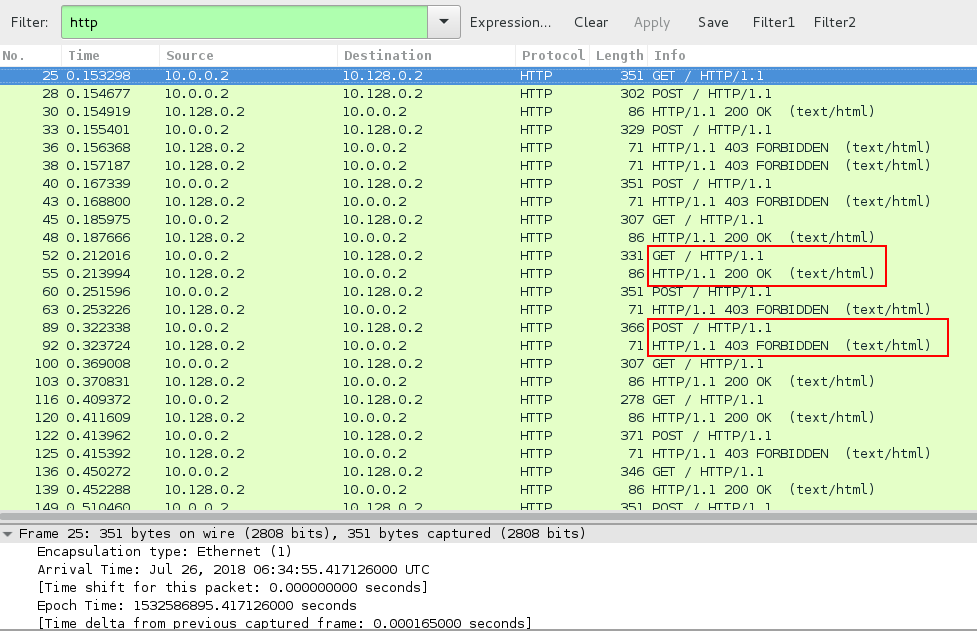Image resolution: width=977 pixels, height=631 pixels.
Task: Sort packets by No. column
Action: [31, 55]
